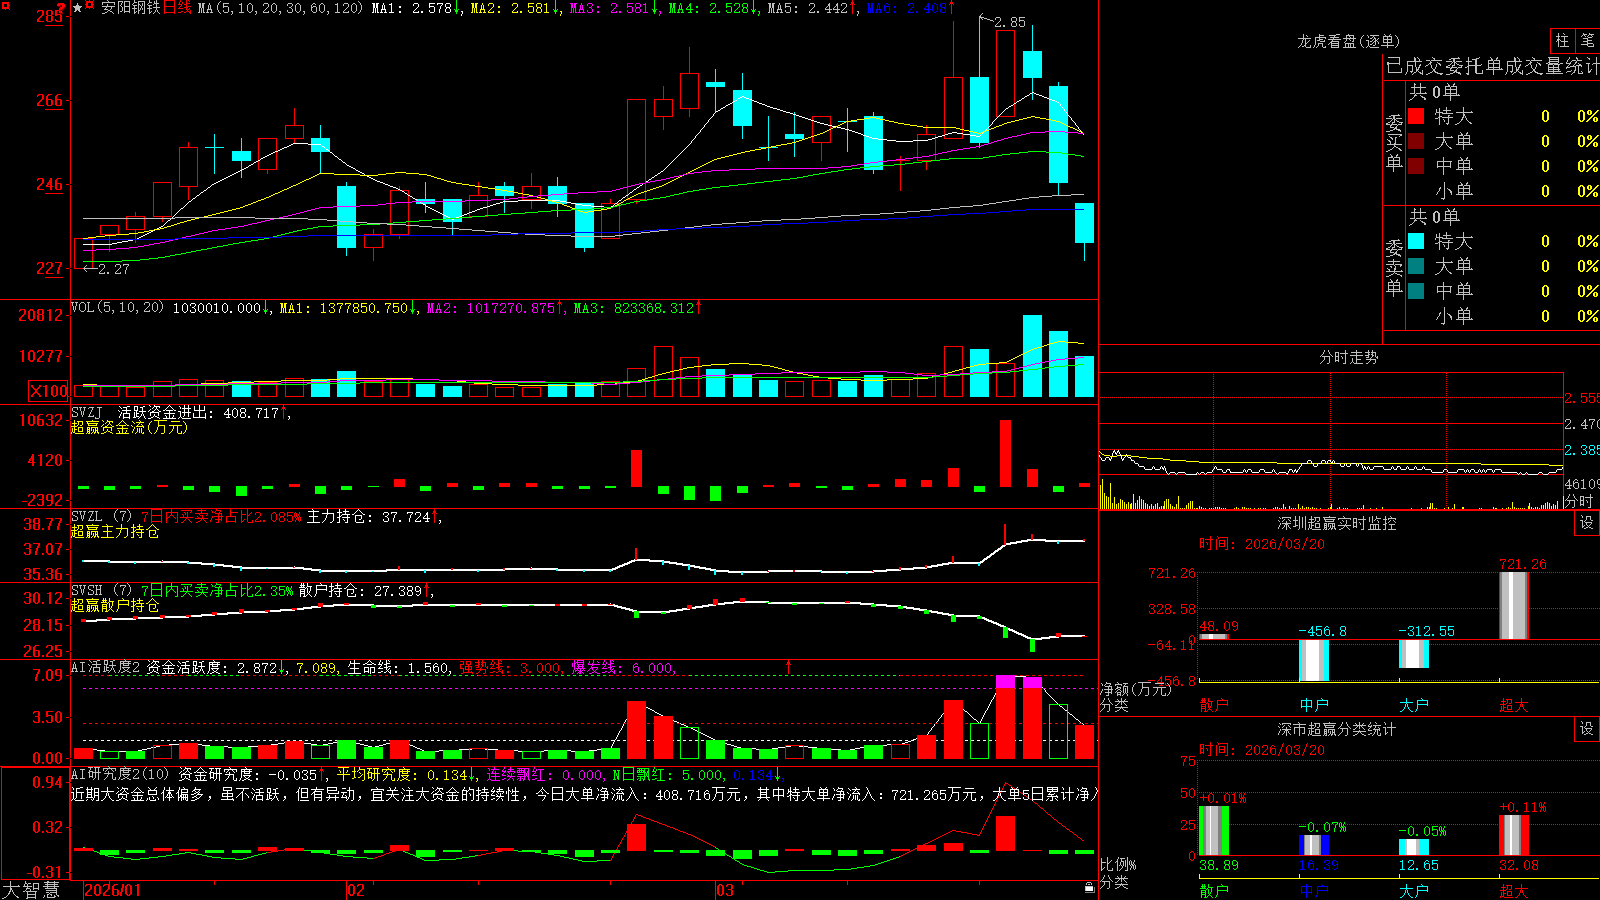Image resolution: width=1600 pixels, height=900 pixels.
Task: Click the 大智慧 logo label
Action: click(31, 890)
